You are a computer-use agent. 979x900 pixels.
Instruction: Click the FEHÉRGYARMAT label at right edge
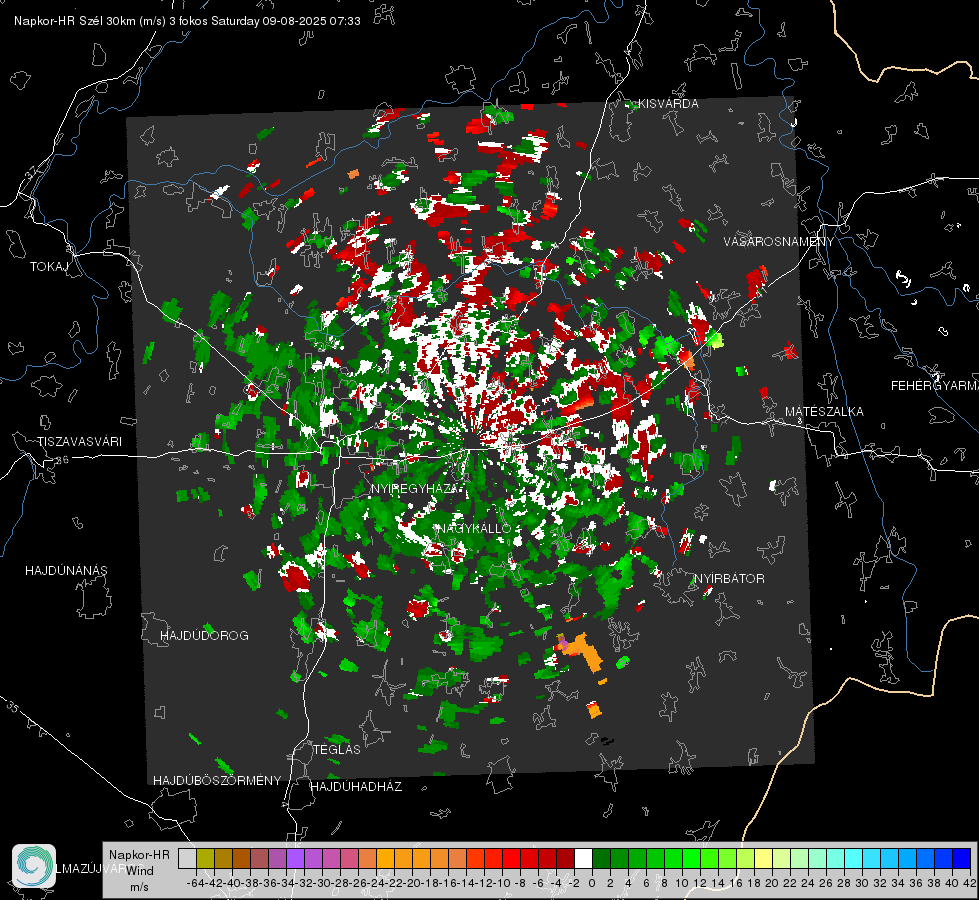(x=935, y=386)
